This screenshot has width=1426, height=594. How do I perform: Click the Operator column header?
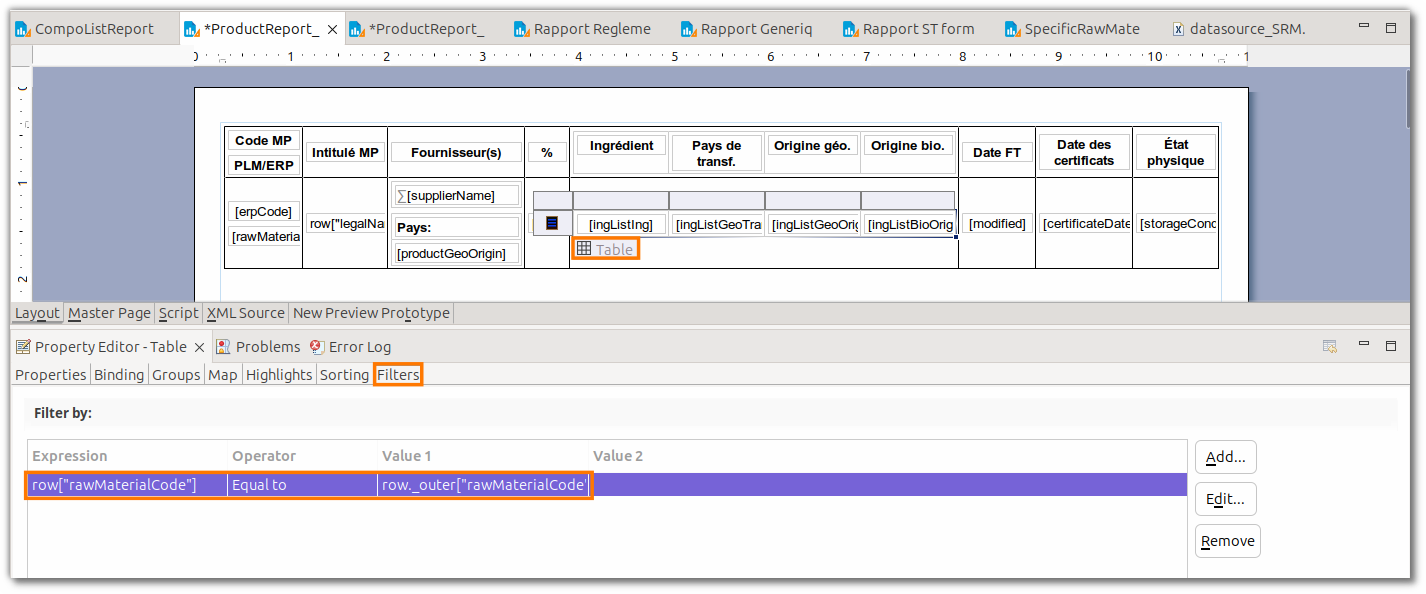[x=303, y=456]
